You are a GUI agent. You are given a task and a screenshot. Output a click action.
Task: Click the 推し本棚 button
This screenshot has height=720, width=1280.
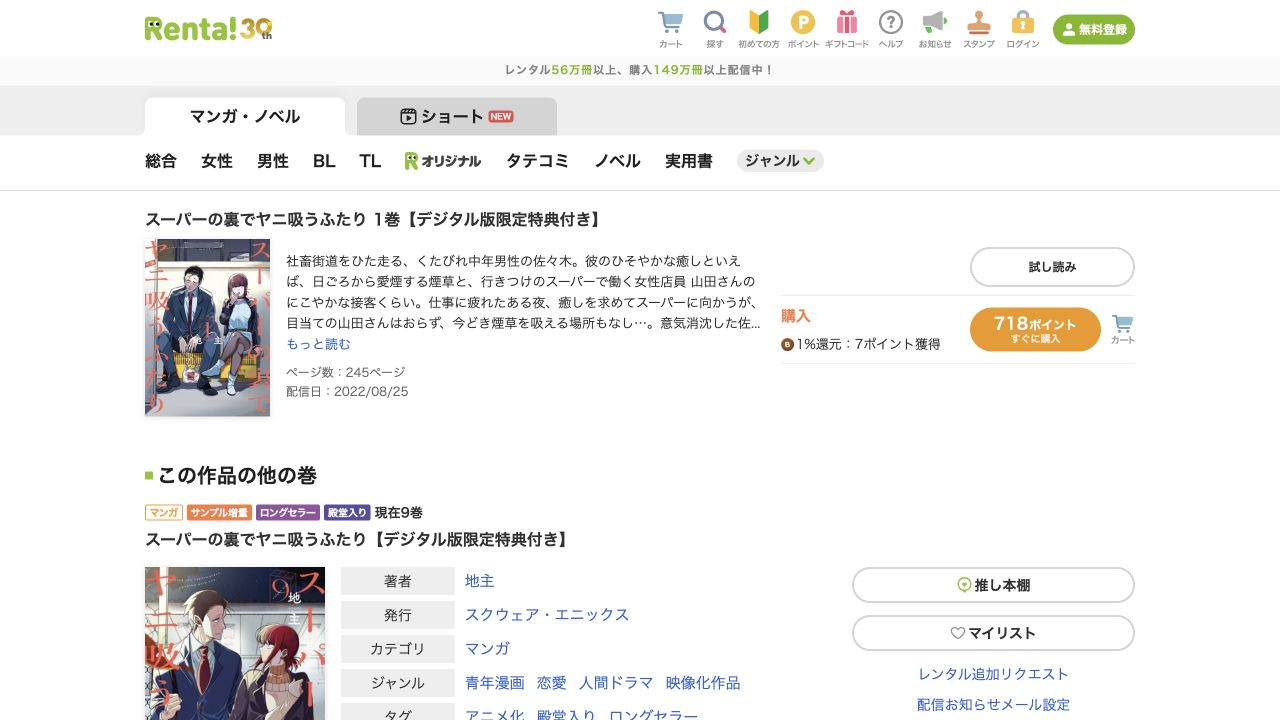993,585
